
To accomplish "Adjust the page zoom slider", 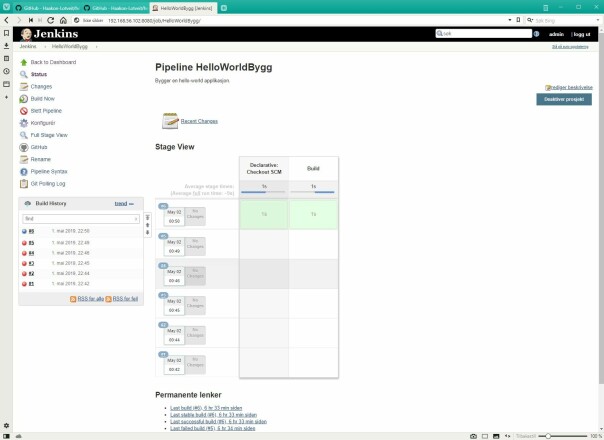I will [x=562, y=436].
